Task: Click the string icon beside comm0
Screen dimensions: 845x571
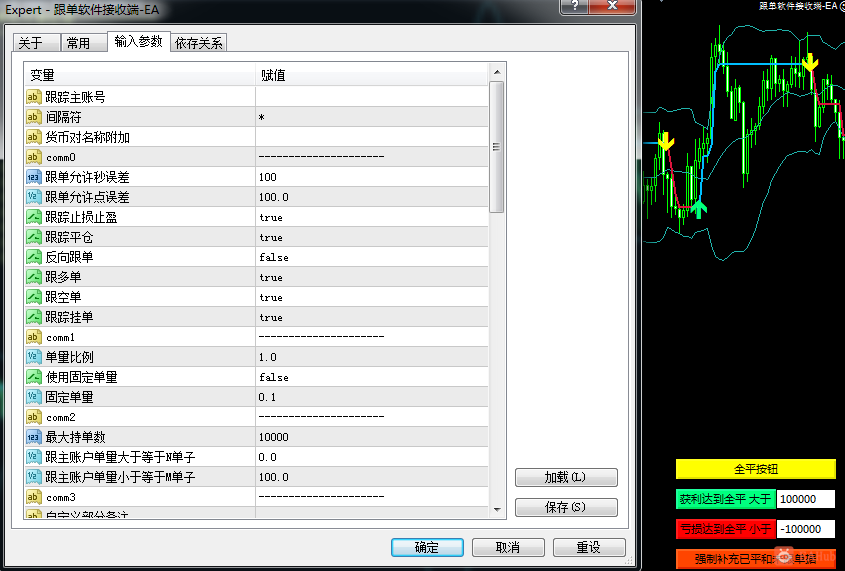Action: [34, 157]
